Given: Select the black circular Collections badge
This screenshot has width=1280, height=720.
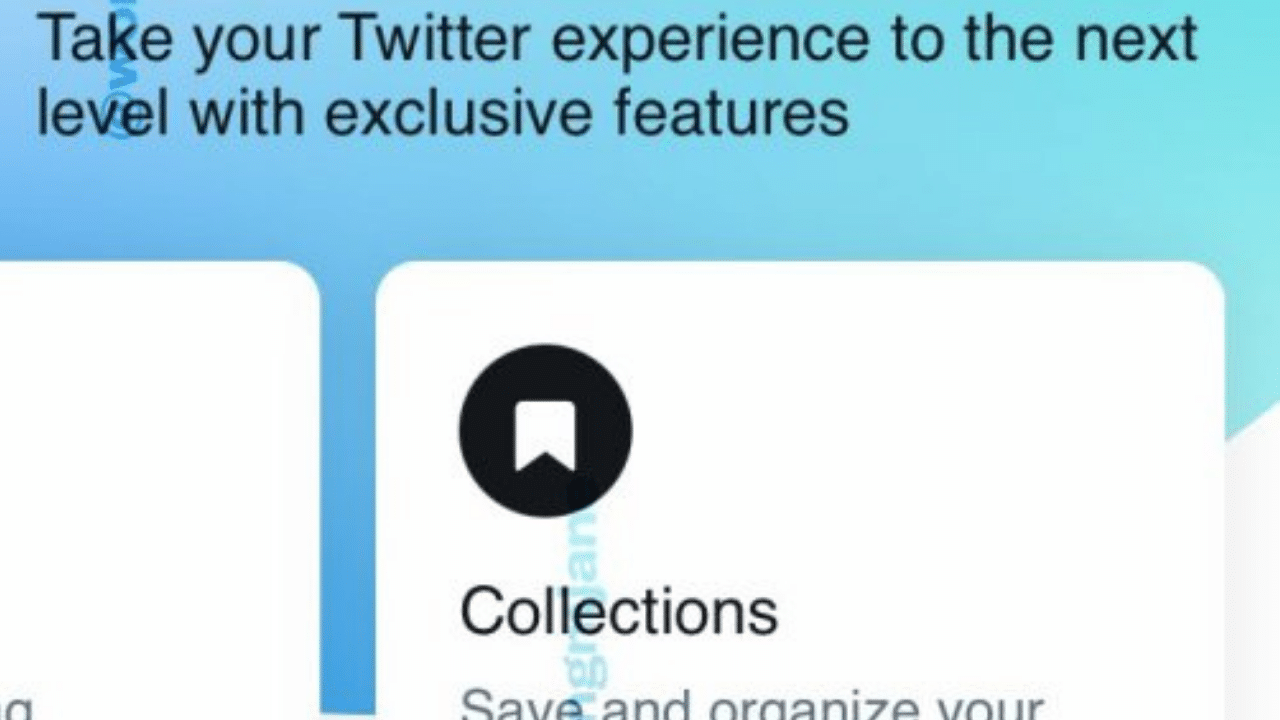Looking at the screenshot, I should tap(545, 431).
